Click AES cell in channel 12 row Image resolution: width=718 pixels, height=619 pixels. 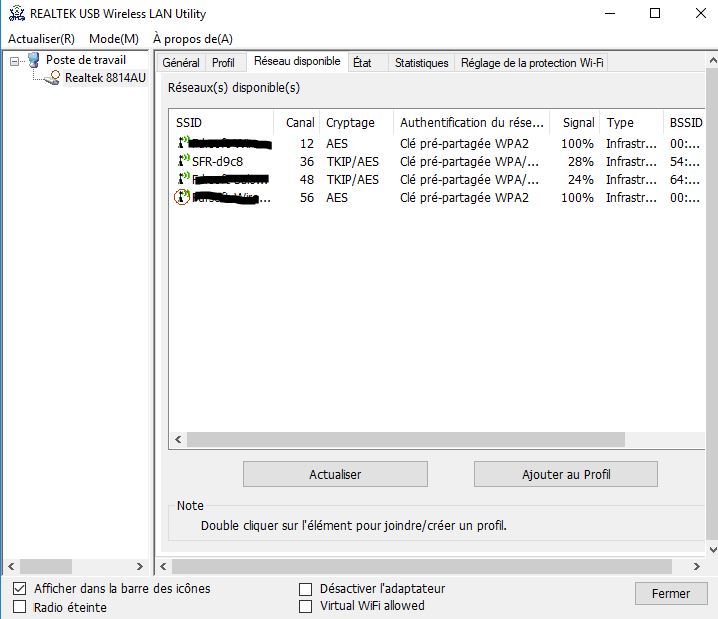point(337,143)
